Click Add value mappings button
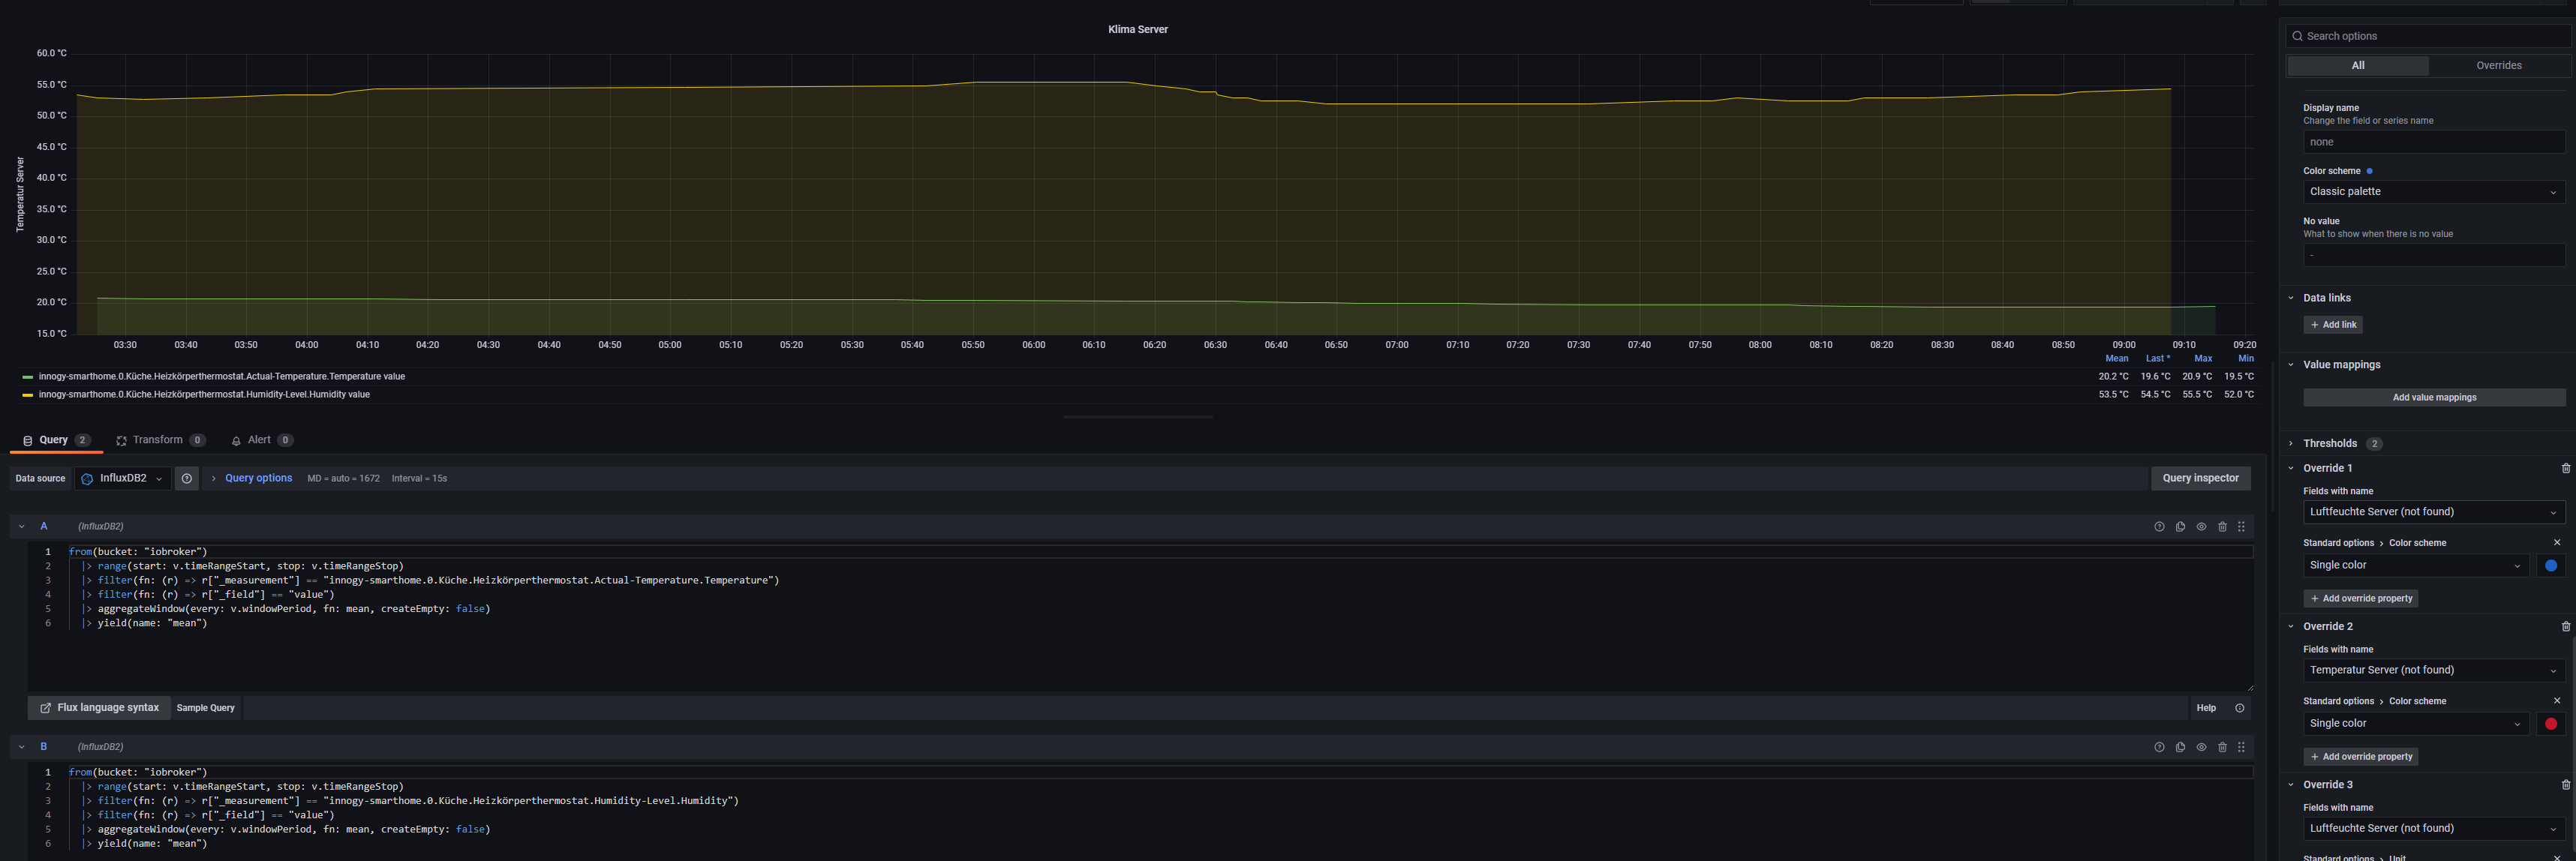The image size is (2576, 861). tap(2433, 398)
